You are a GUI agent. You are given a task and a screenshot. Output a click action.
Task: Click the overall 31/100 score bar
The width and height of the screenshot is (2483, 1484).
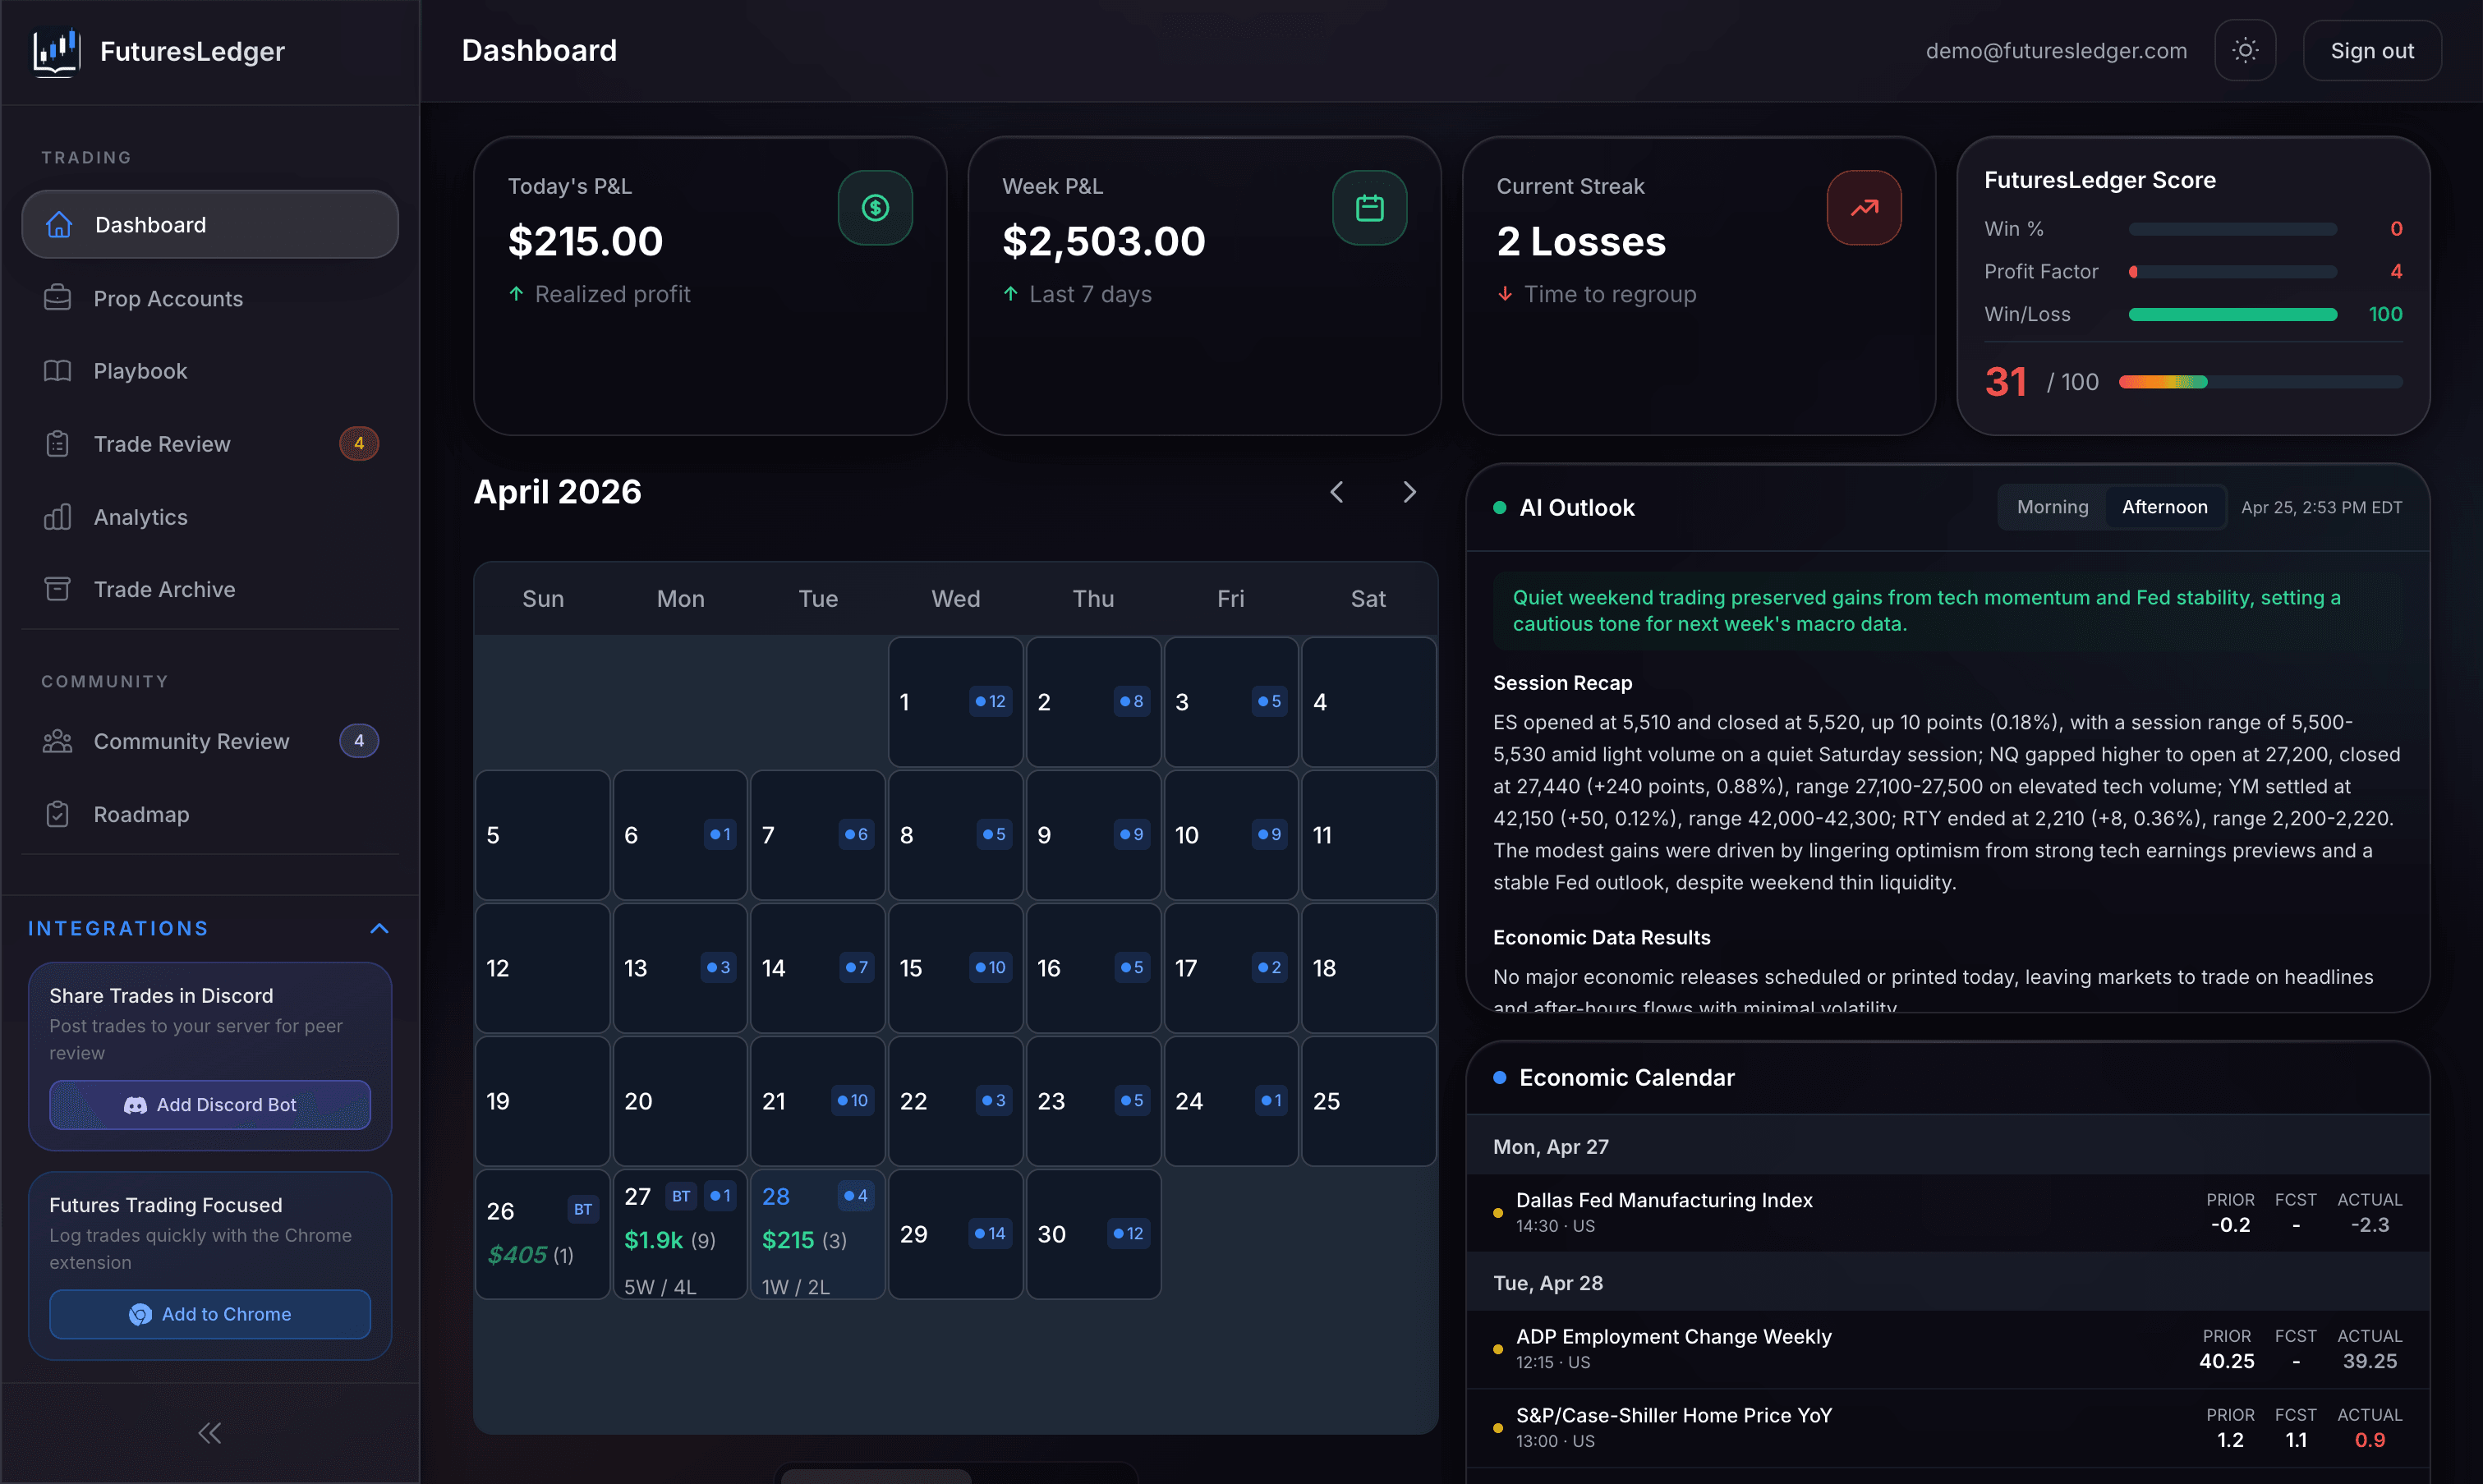(x=2260, y=382)
